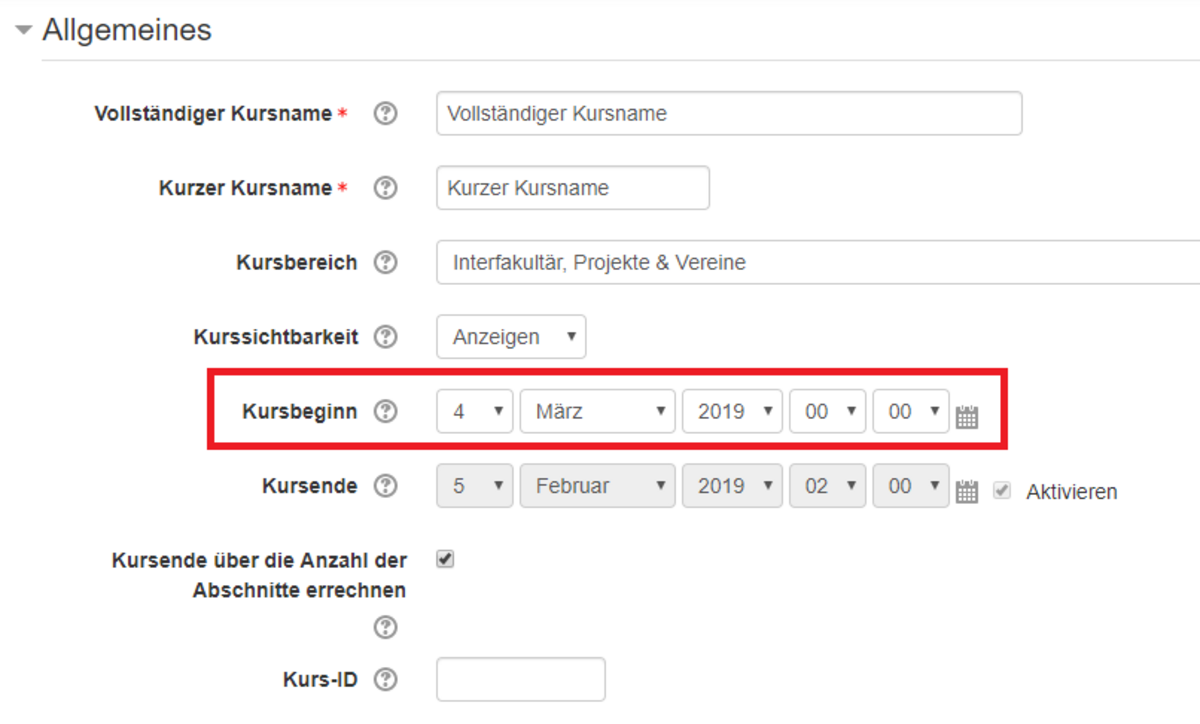This screenshot has height=724, width=1200.
Task: Click the Kurzer Kursname text field
Action: coord(572,188)
